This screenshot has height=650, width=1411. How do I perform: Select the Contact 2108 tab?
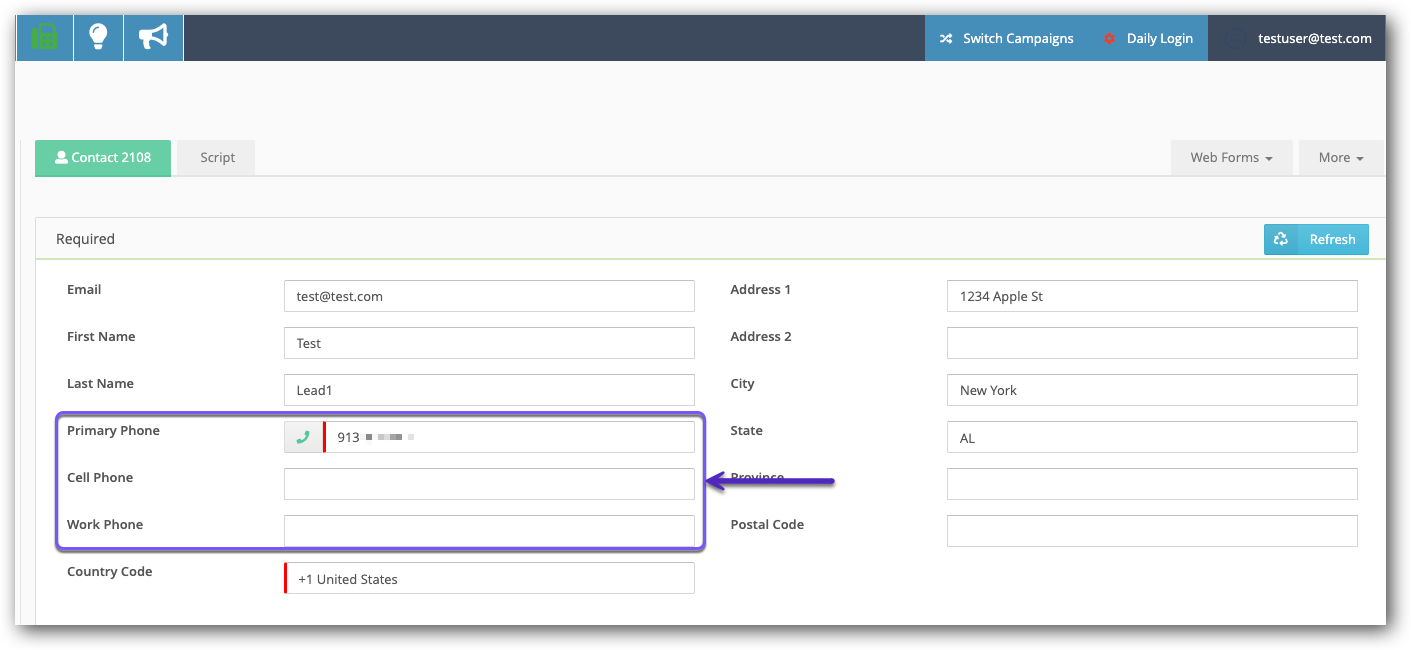click(103, 158)
